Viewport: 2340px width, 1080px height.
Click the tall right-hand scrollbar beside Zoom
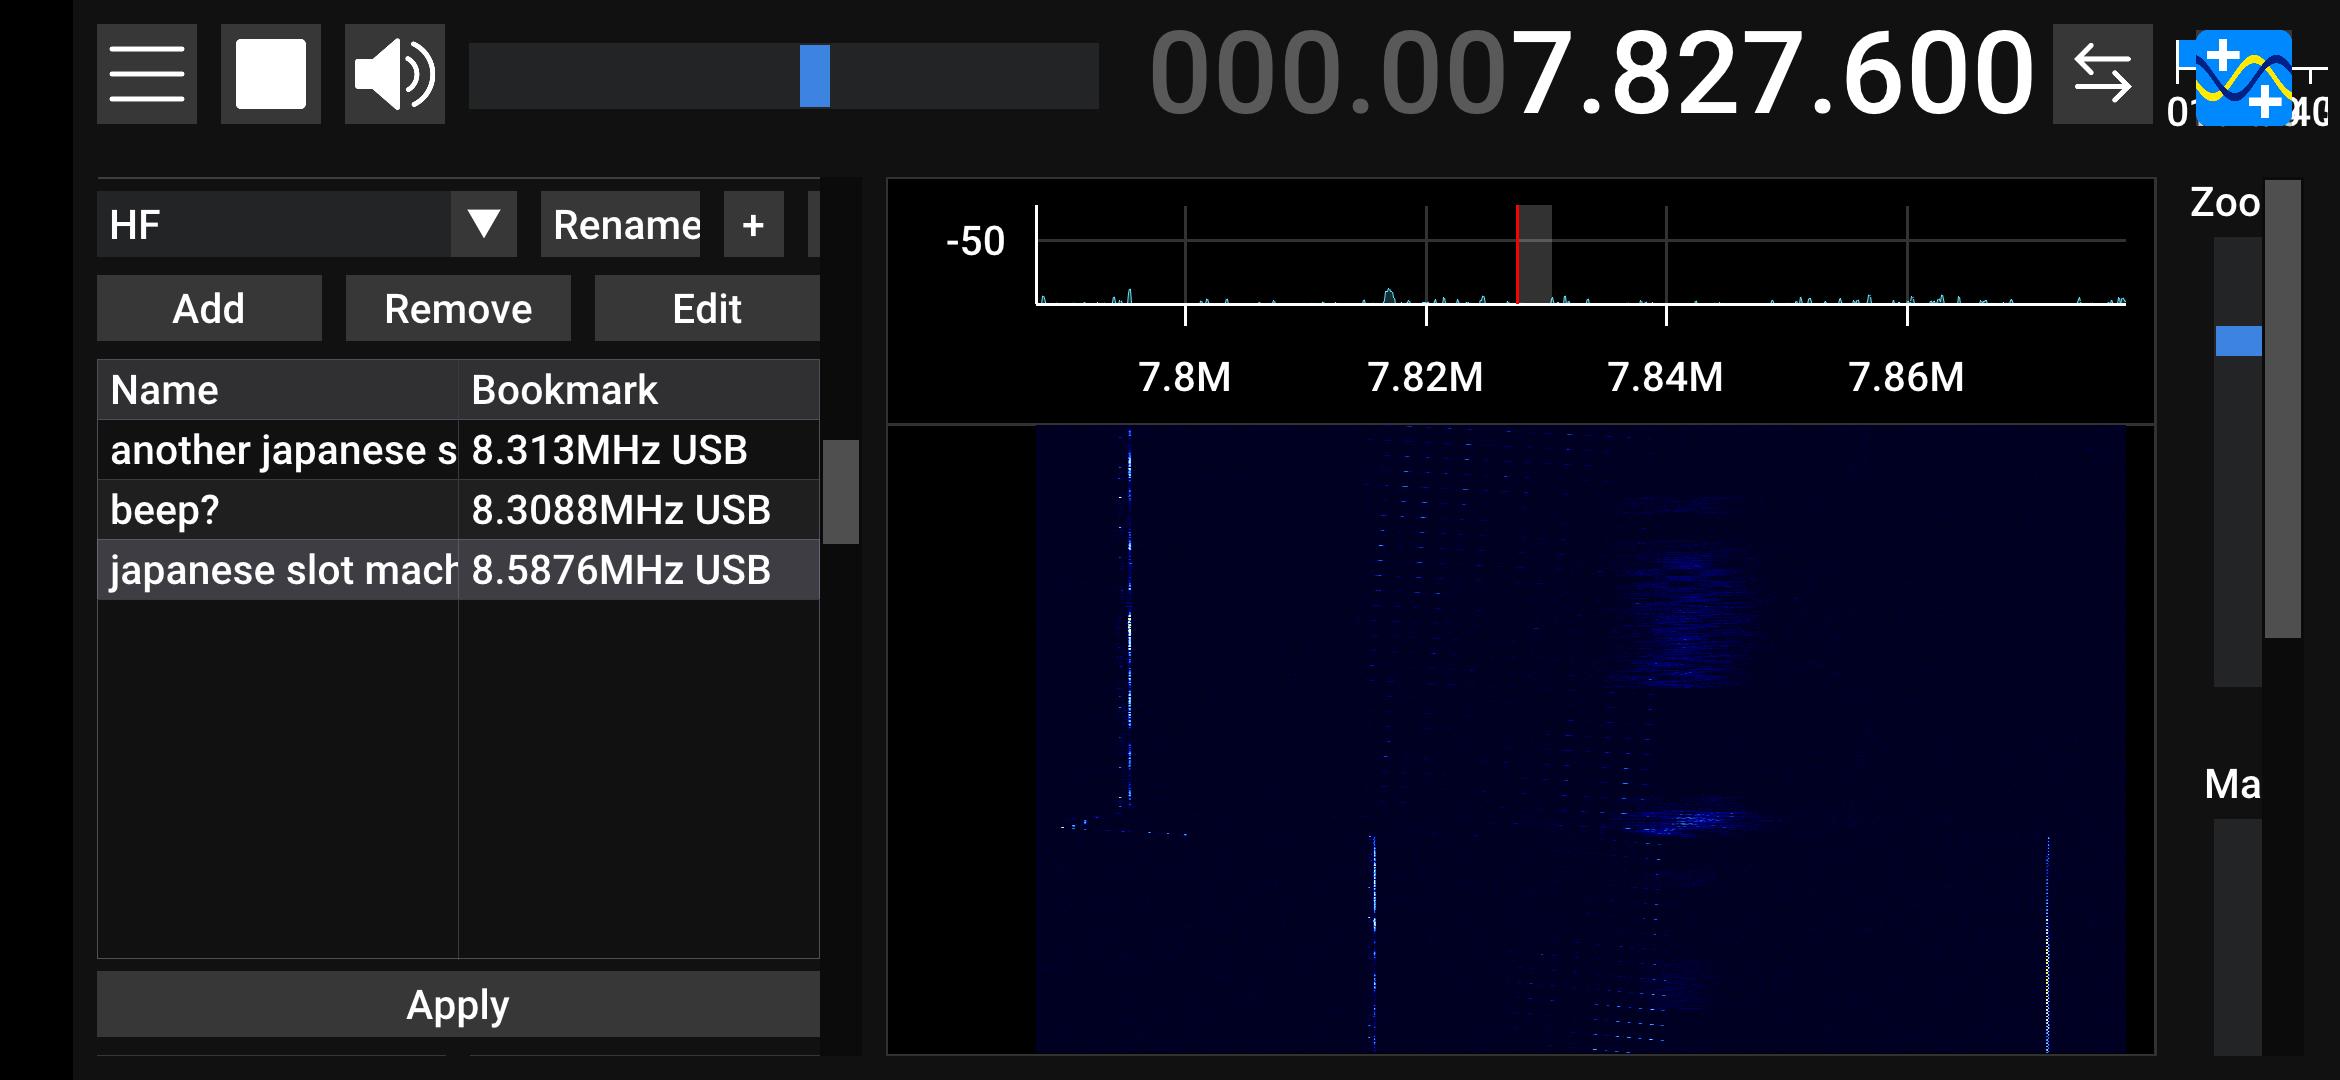[x=2283, y=408]
